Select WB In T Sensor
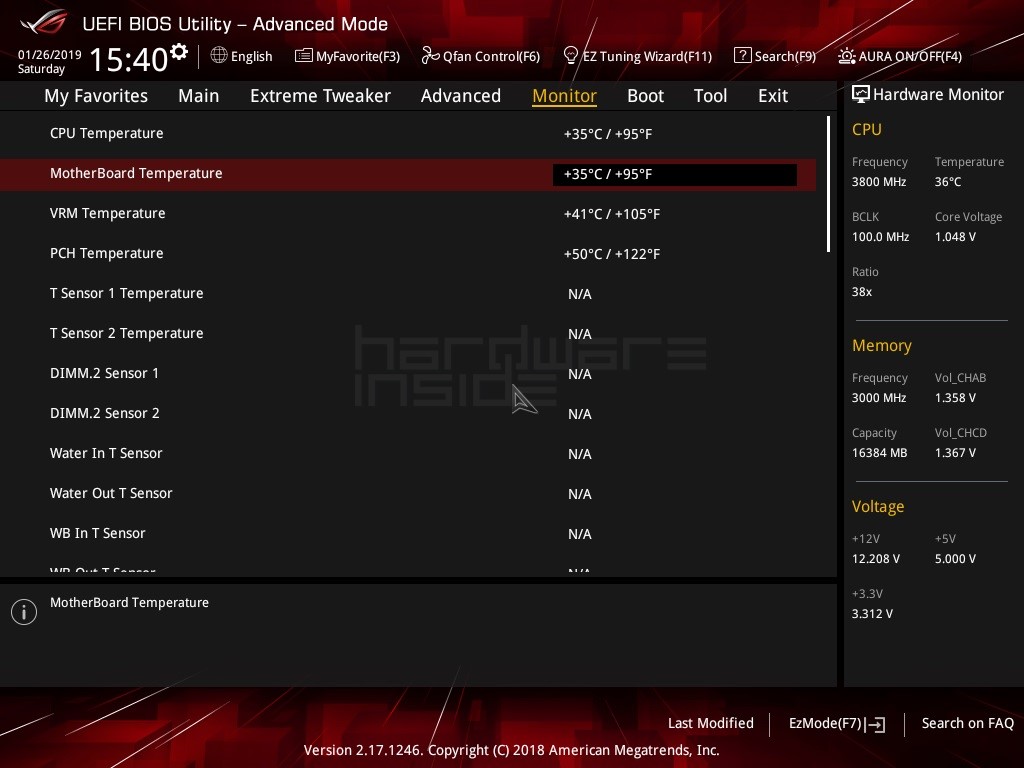 pyautogui.click(x=408, y=534)
